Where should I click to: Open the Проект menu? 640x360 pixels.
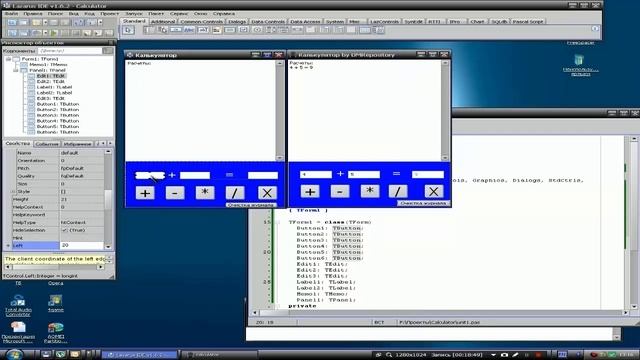109,13
